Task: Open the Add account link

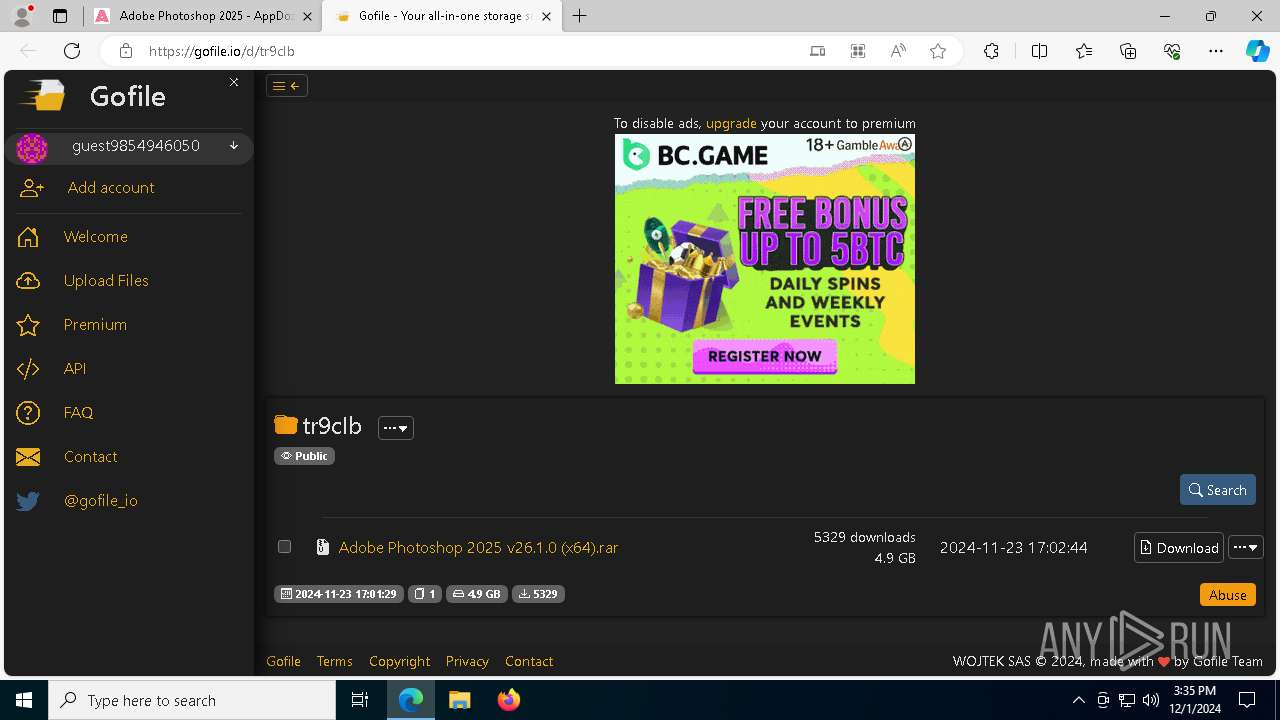Action: [x=111, y=188]
